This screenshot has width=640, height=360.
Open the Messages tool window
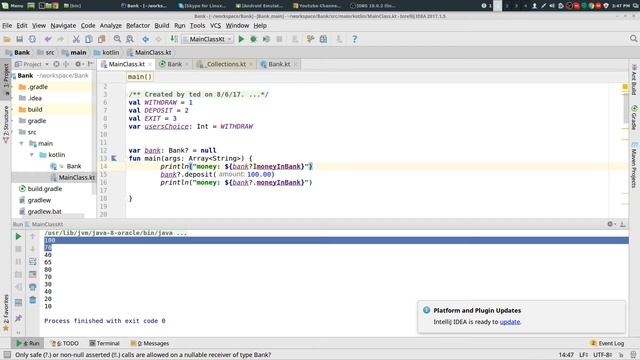pos(150,343)
